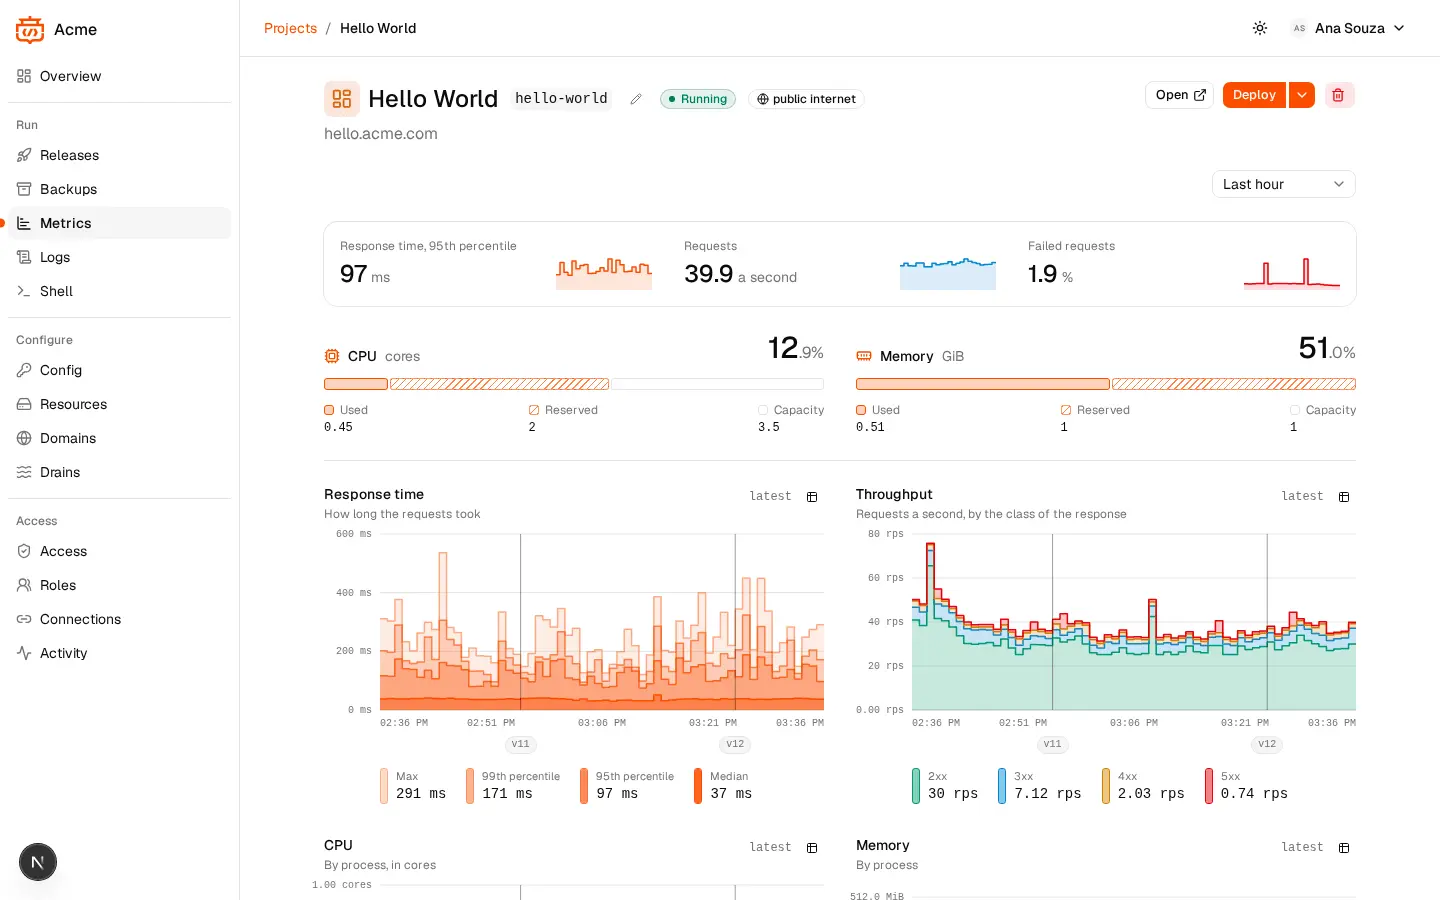1440x900 pixels.
Task: Go to Roles page
Action: tap(120, 585)
